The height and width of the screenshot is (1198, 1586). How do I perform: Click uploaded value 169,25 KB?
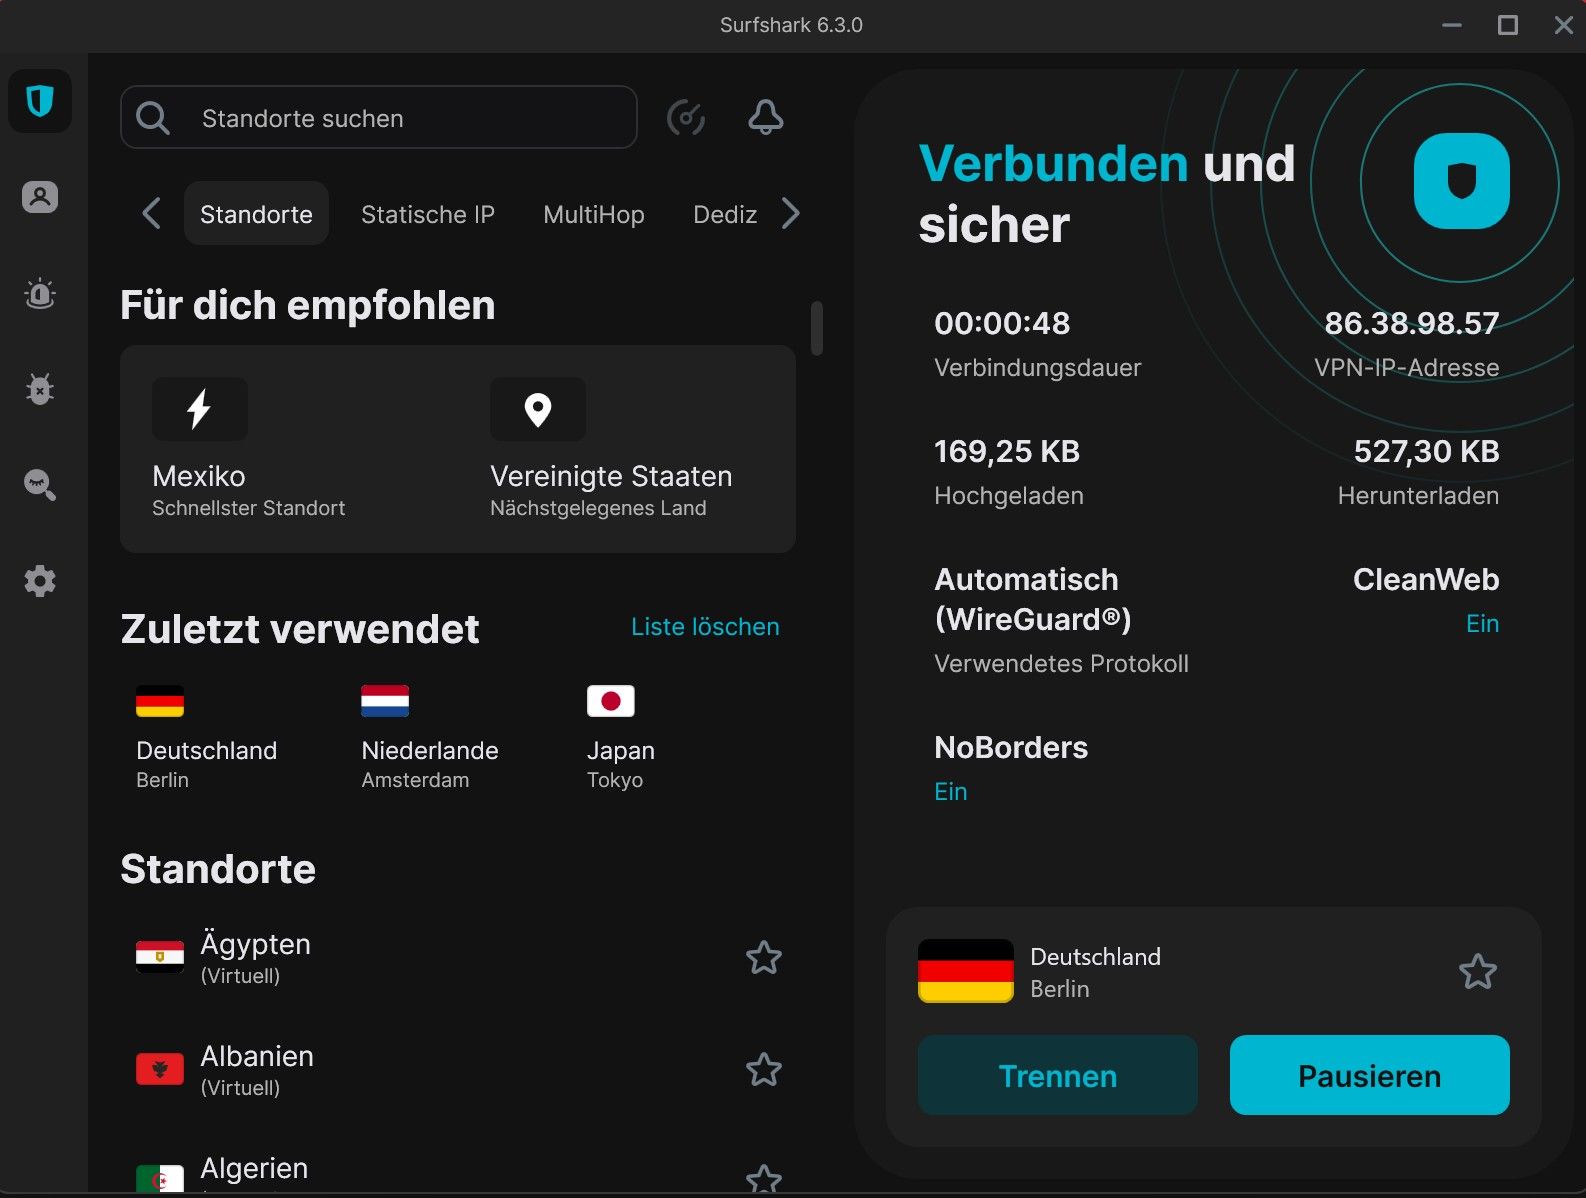tap(1007, 451)
